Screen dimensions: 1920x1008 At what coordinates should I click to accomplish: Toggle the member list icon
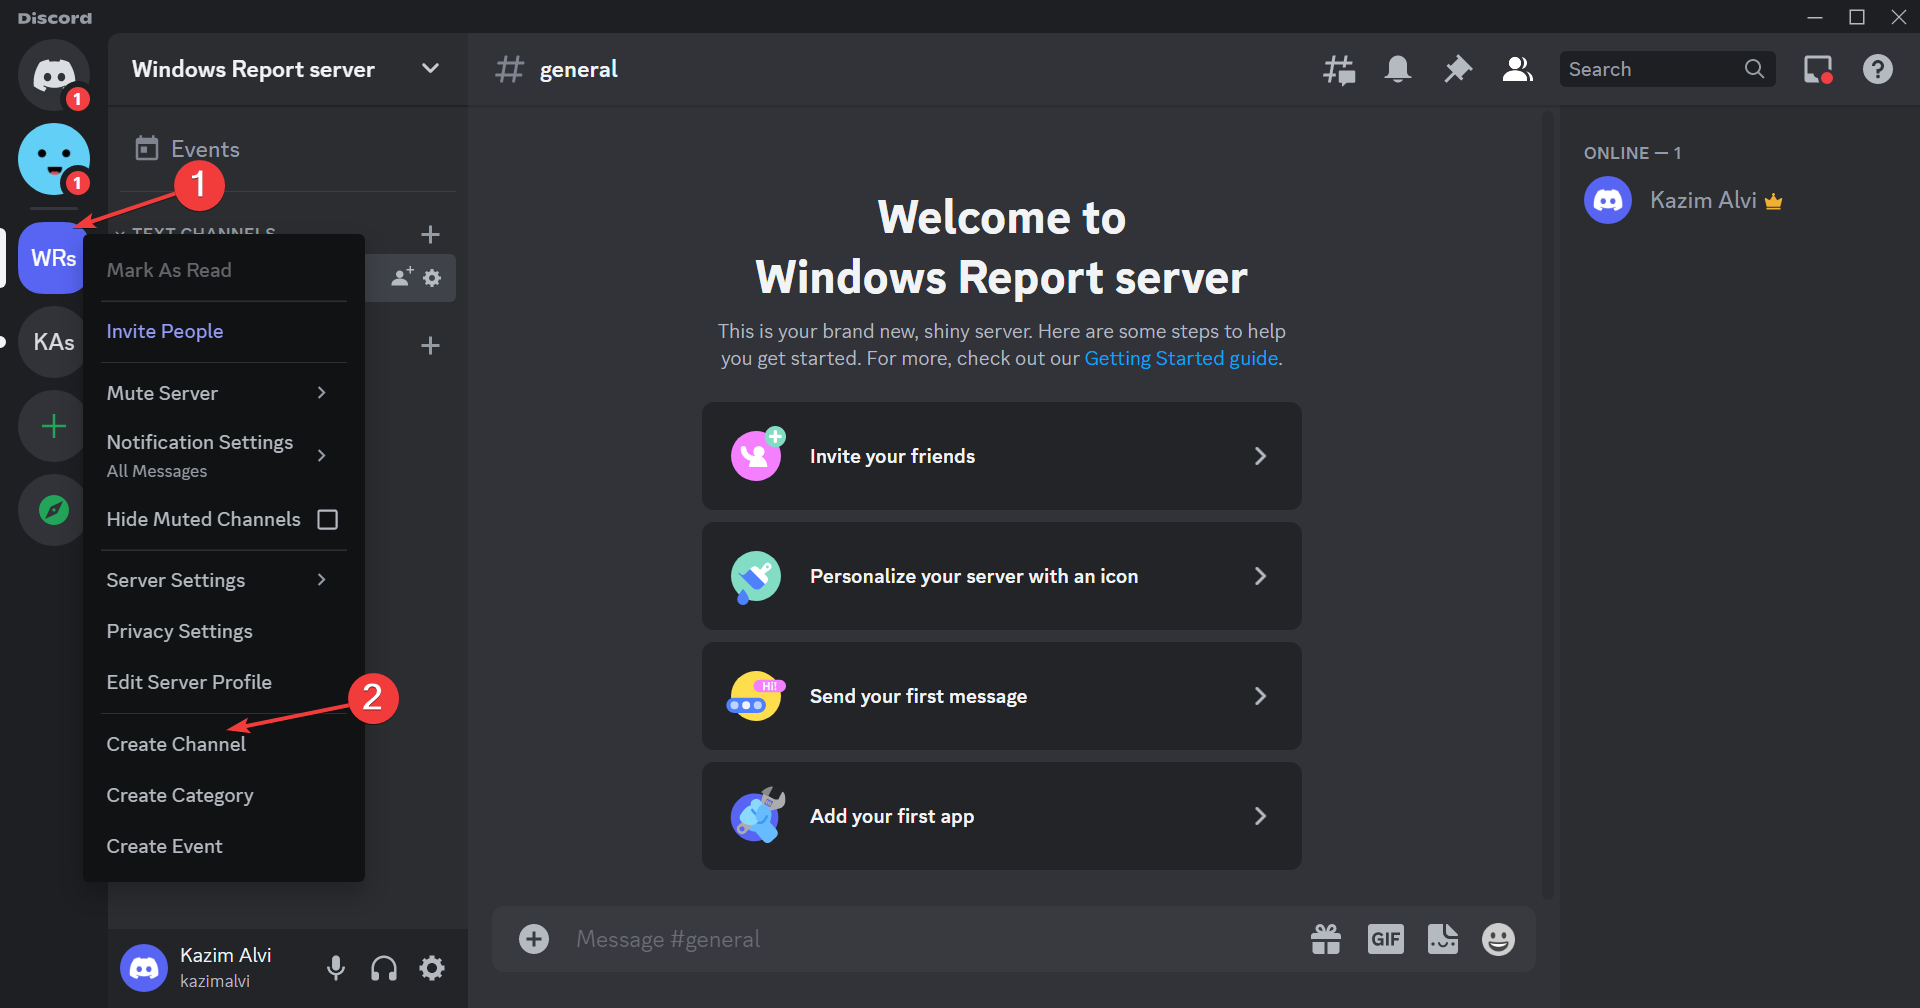(x=1518, y=69)
